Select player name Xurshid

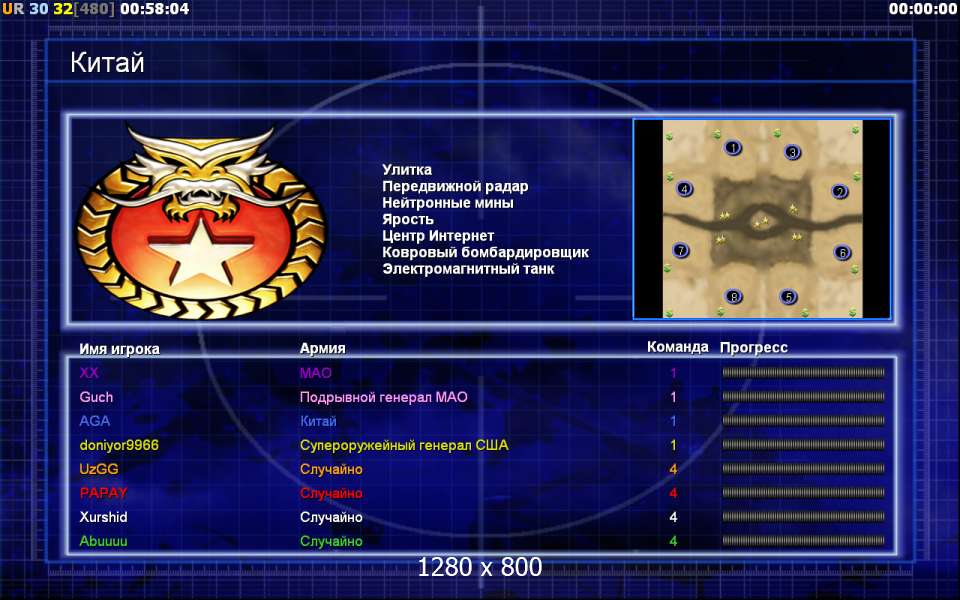click(x=103, y=517)
